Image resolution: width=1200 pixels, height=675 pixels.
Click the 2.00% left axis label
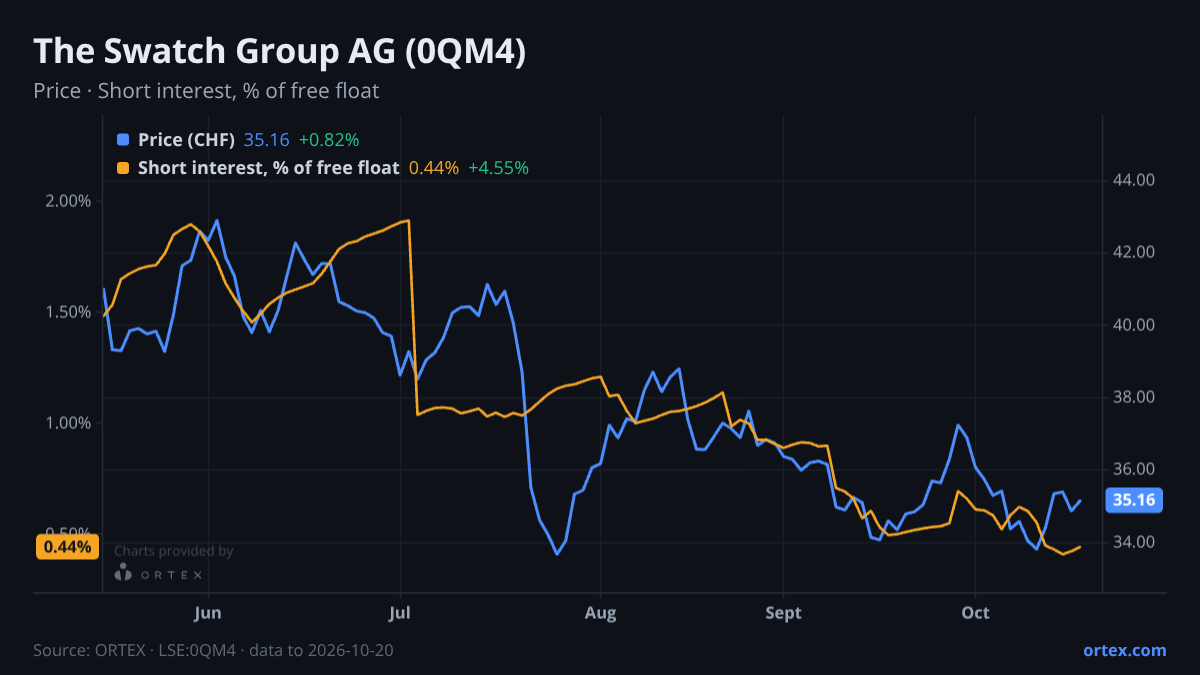[x=69, y=201]
